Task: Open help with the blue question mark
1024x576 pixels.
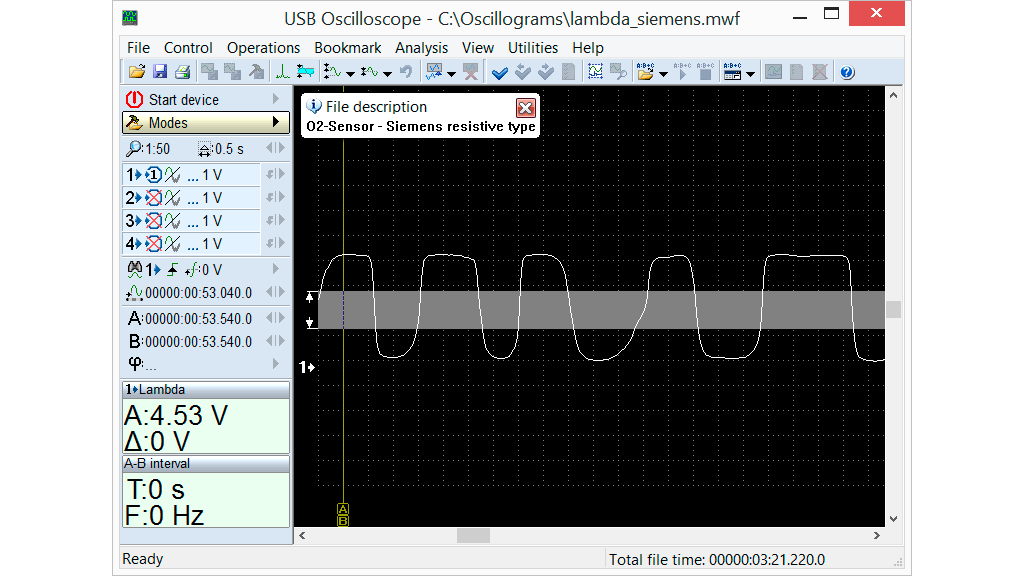Action: (x=847, y=72)
